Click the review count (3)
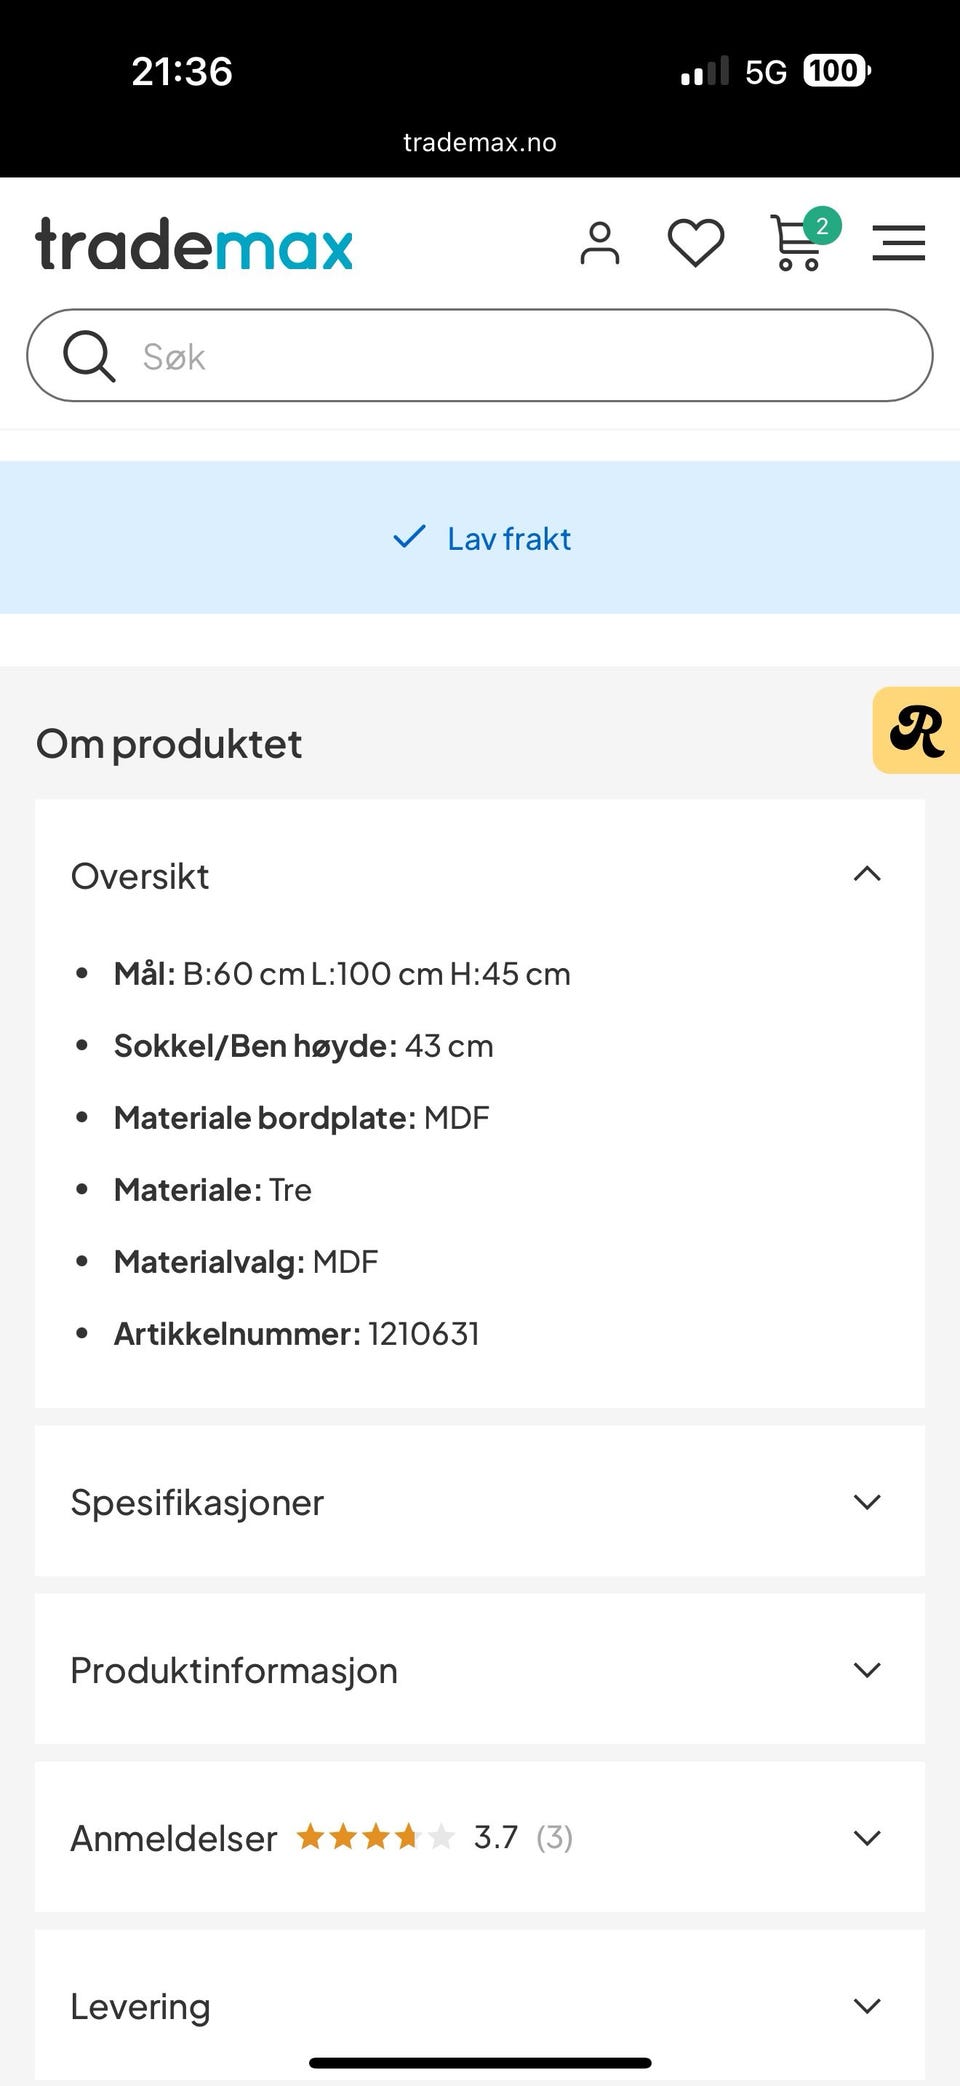This screenshot has height=2086, width=960. pyautogui.click(x=554, y=1837)
